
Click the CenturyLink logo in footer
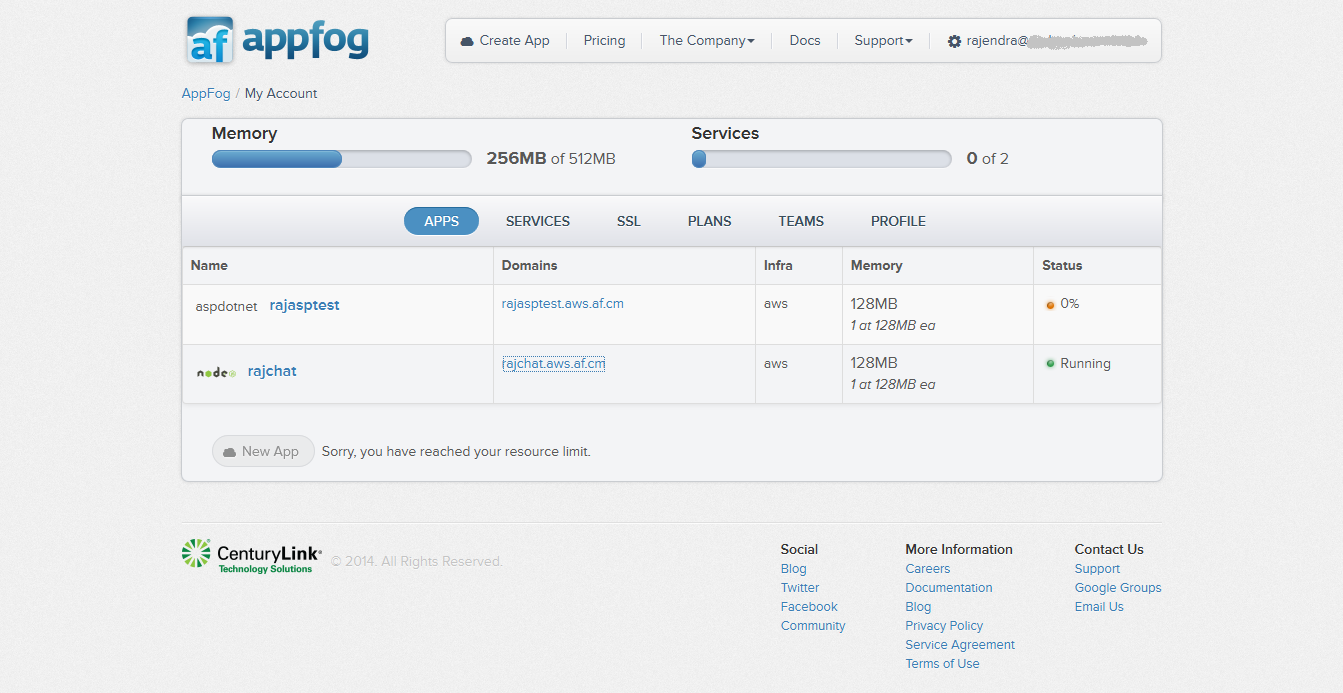pyautogui.click(x=252, y=554)
